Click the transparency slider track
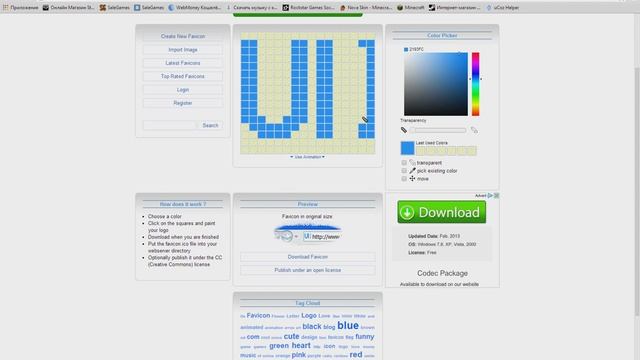640x360 pixels. [x=438, y=130]
